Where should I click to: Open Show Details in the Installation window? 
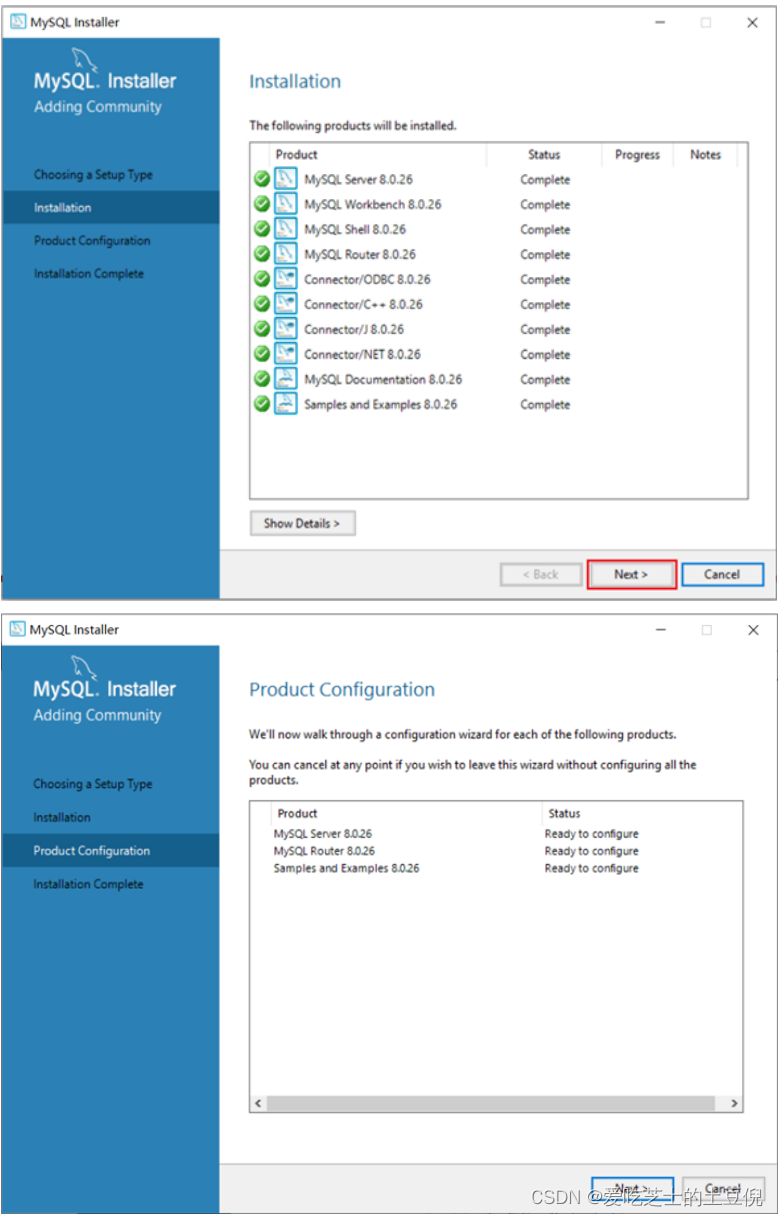coord(302,523)
